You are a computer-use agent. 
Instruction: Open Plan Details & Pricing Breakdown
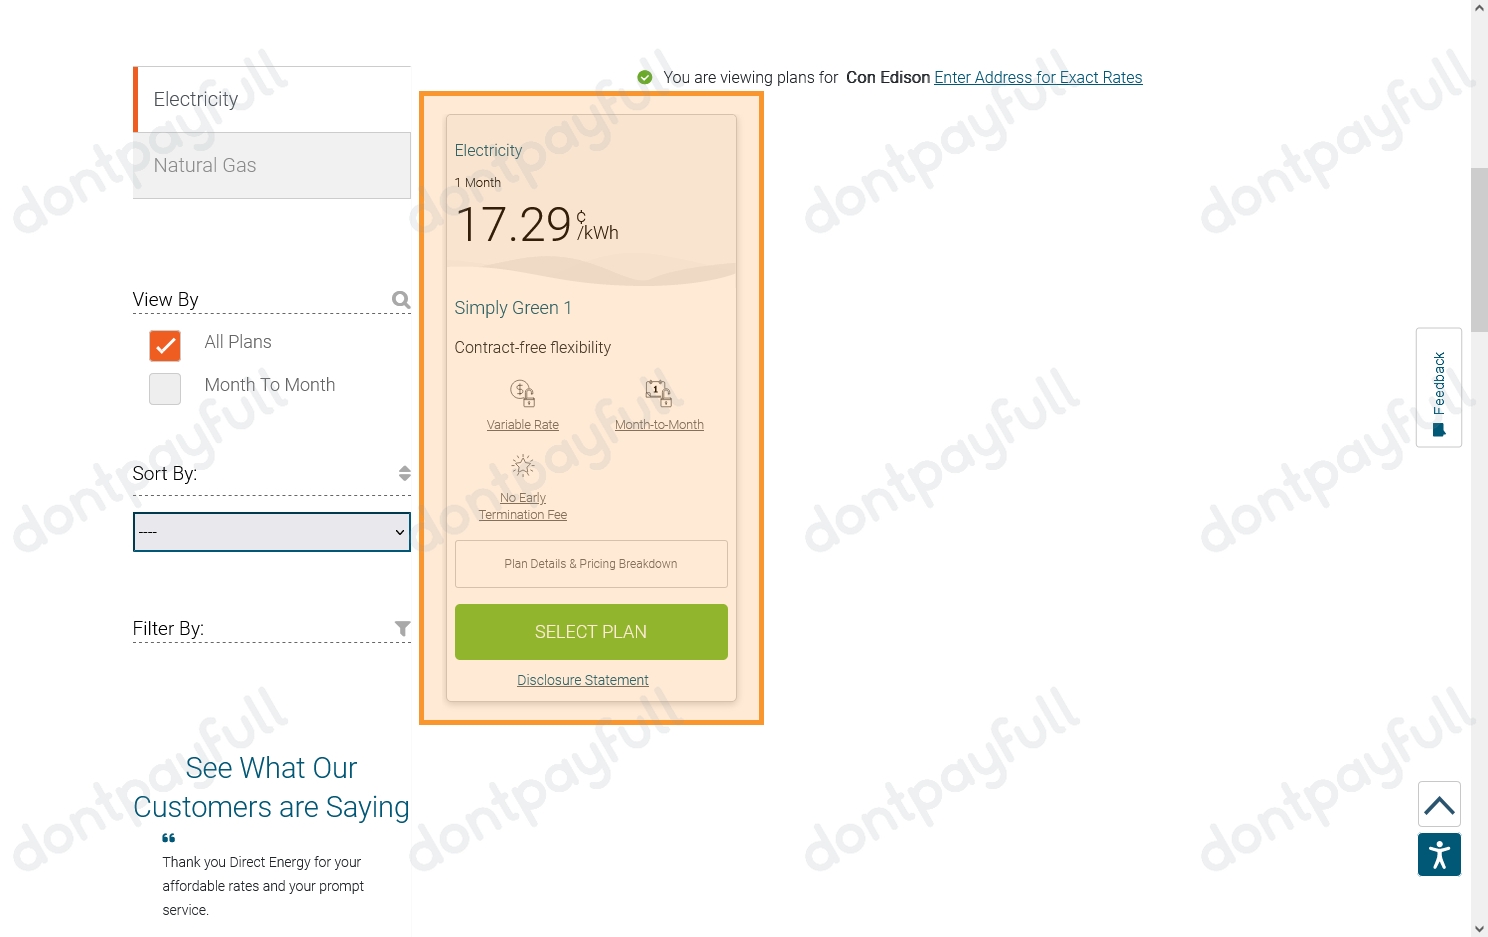591,564
